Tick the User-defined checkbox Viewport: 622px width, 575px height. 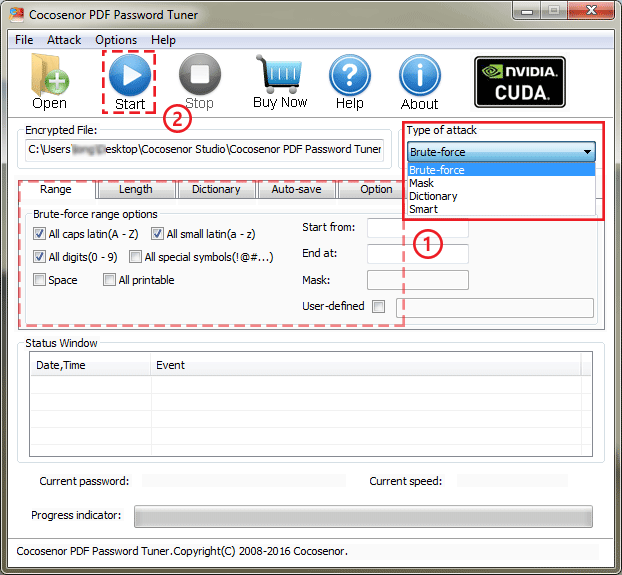coord(378,306)
